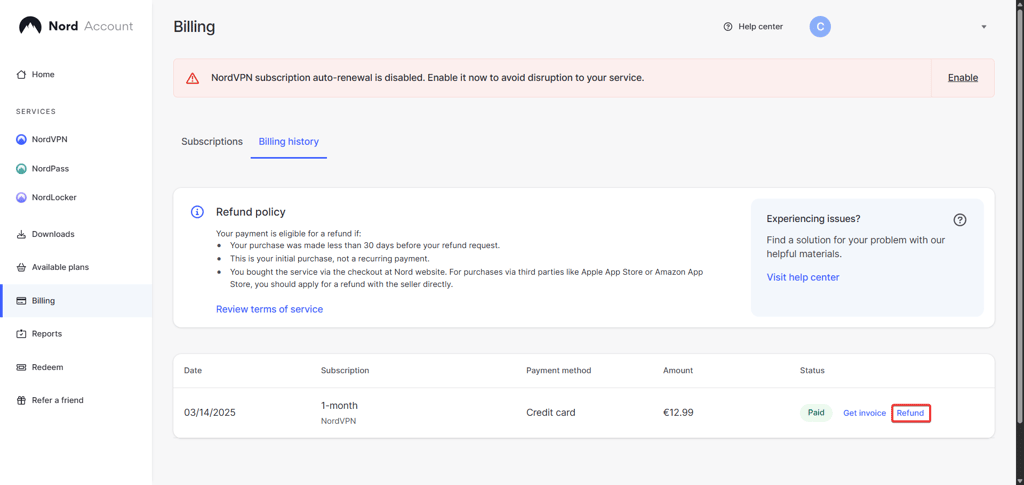Open Help center link in header
The height and width of the screenshot is (485, 1024).
click(760, 27)
